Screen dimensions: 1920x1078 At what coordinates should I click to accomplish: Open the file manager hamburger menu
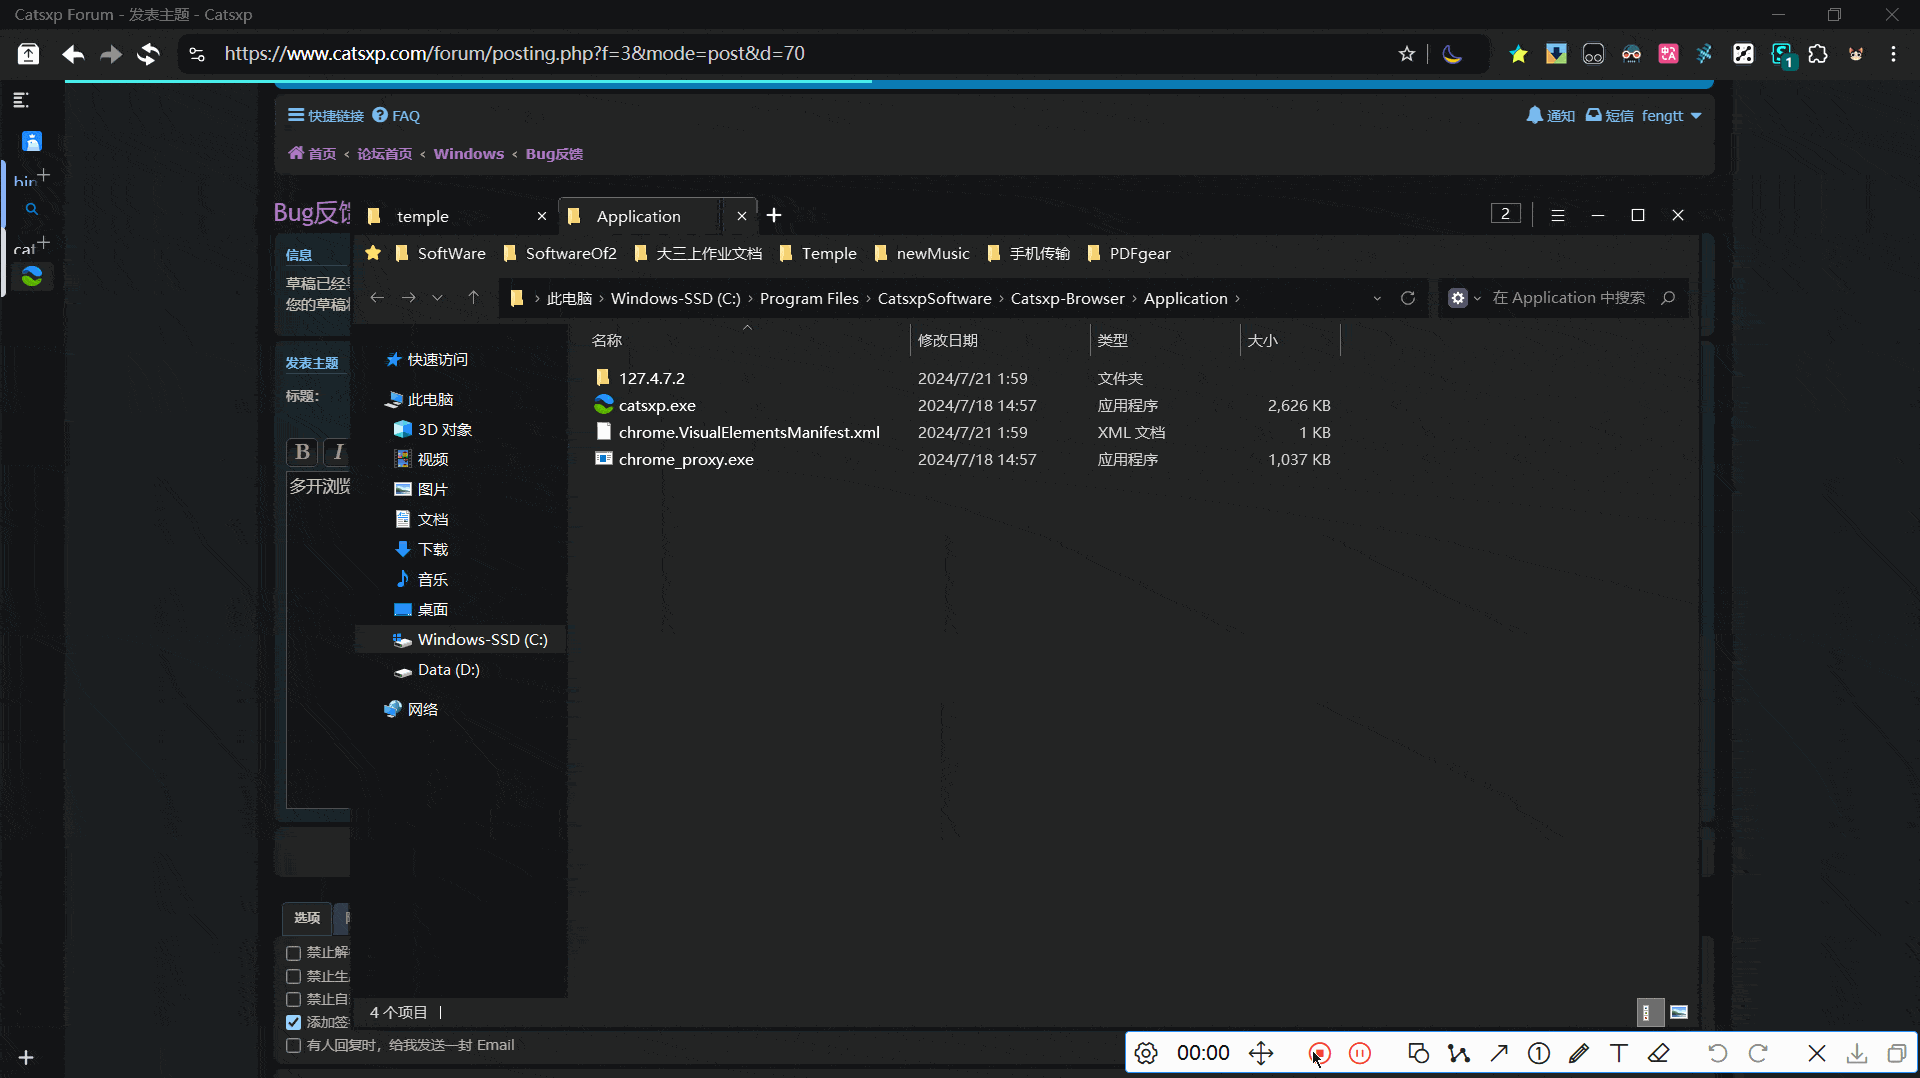coord(1557,215)
